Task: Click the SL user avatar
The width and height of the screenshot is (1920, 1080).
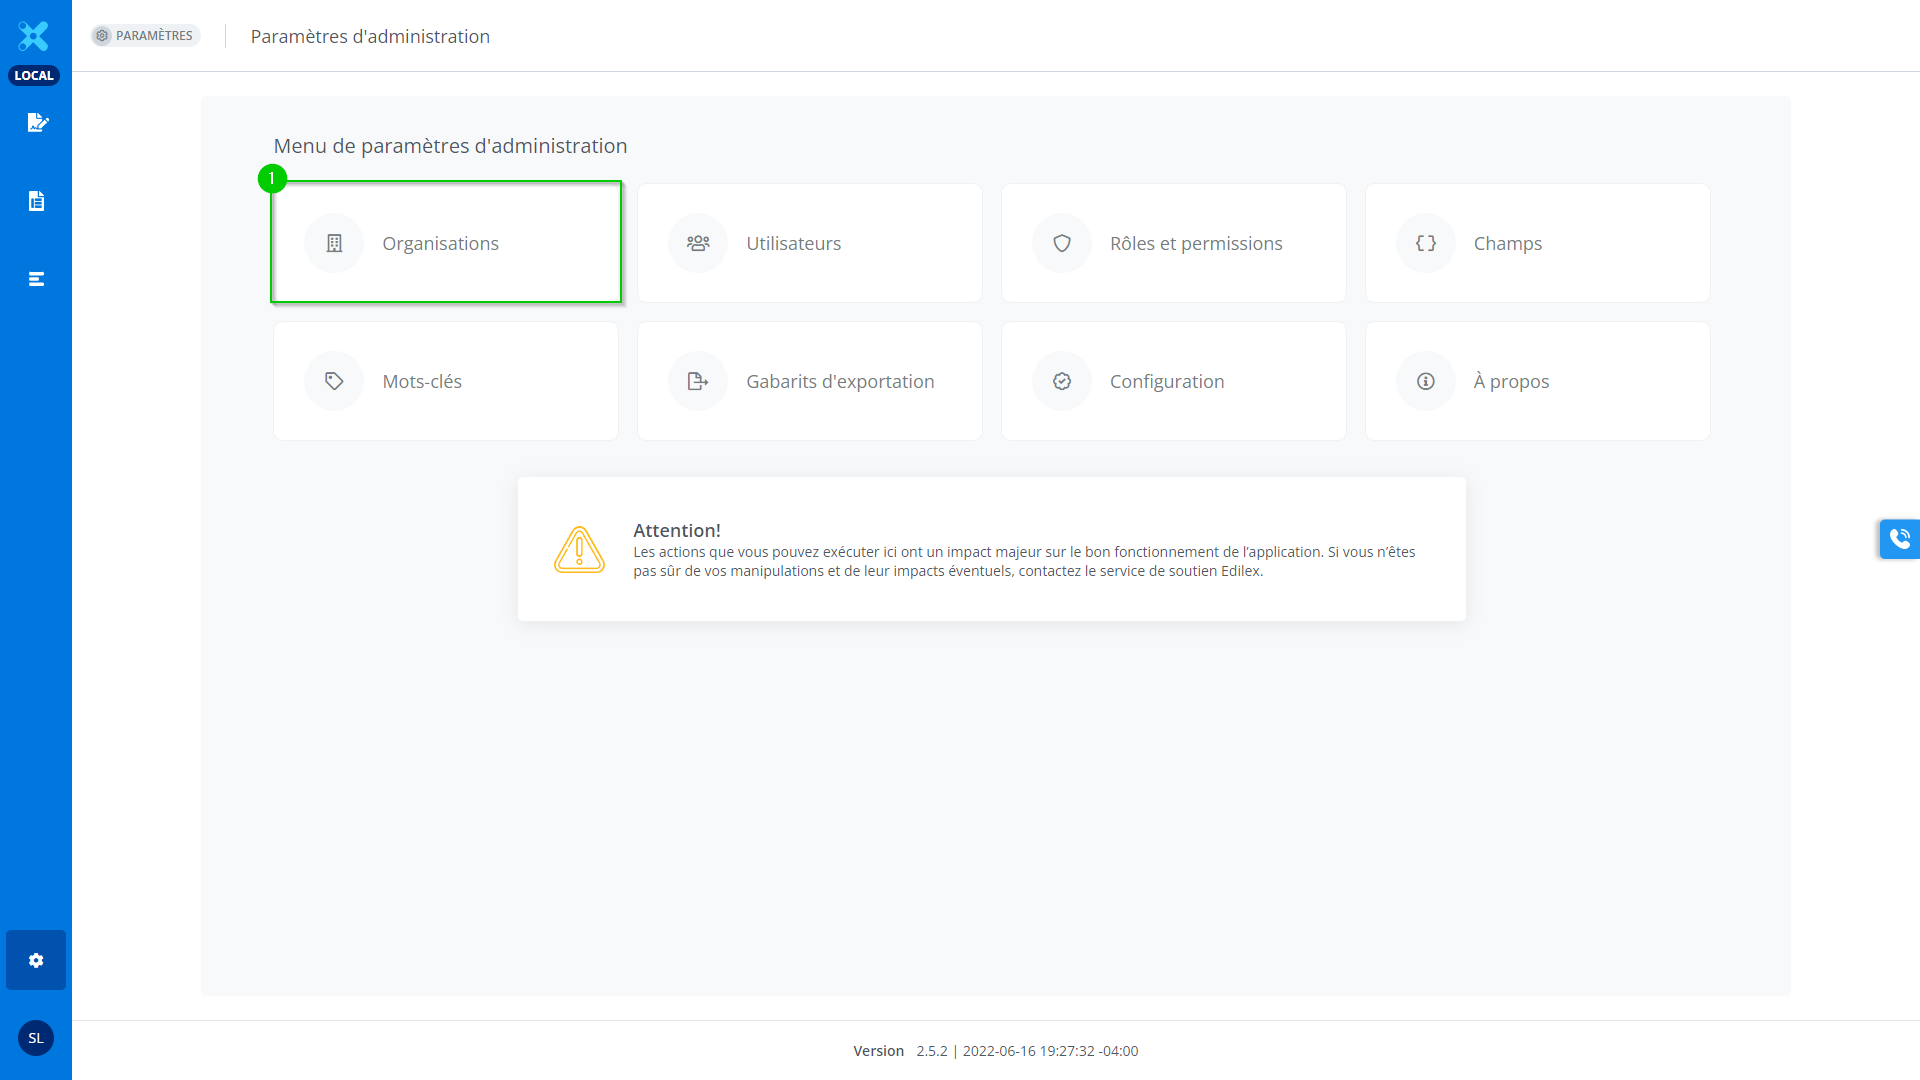Action: tap(36, 1038)
